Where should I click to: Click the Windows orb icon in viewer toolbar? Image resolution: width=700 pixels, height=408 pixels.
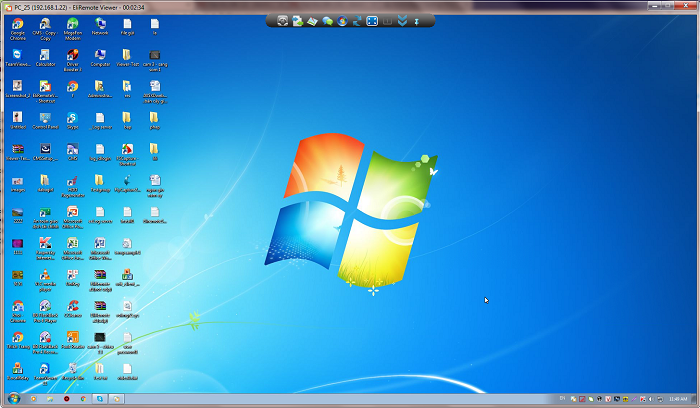pos(342,21)
